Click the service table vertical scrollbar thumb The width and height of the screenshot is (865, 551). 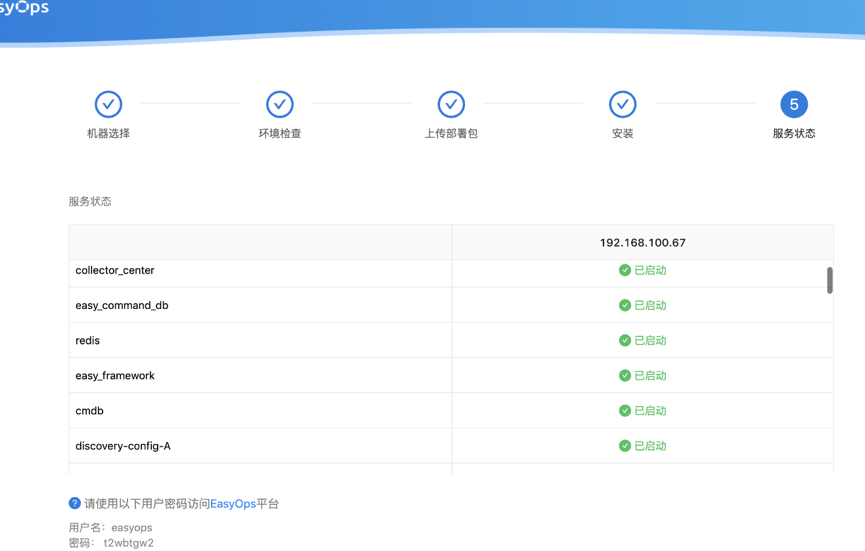[x=829, y=281]
